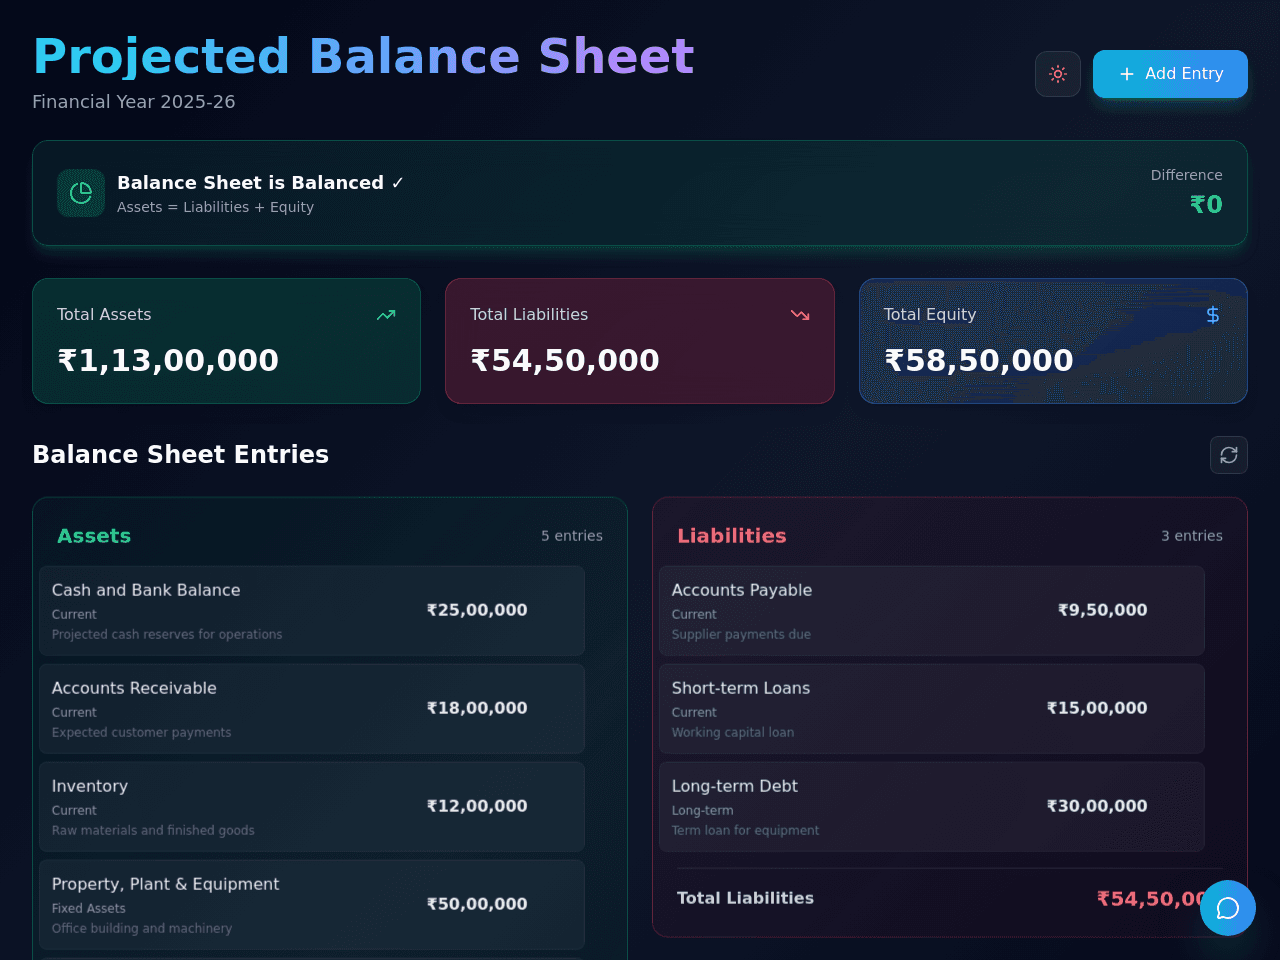
Task: Click the ₹12,00,000 amount value
Action: click(477, 806)
